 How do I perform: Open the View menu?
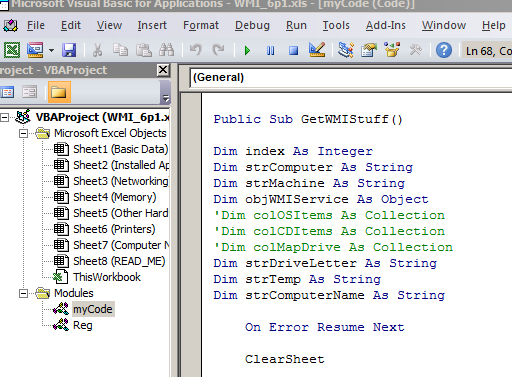(x=109, y=25)
